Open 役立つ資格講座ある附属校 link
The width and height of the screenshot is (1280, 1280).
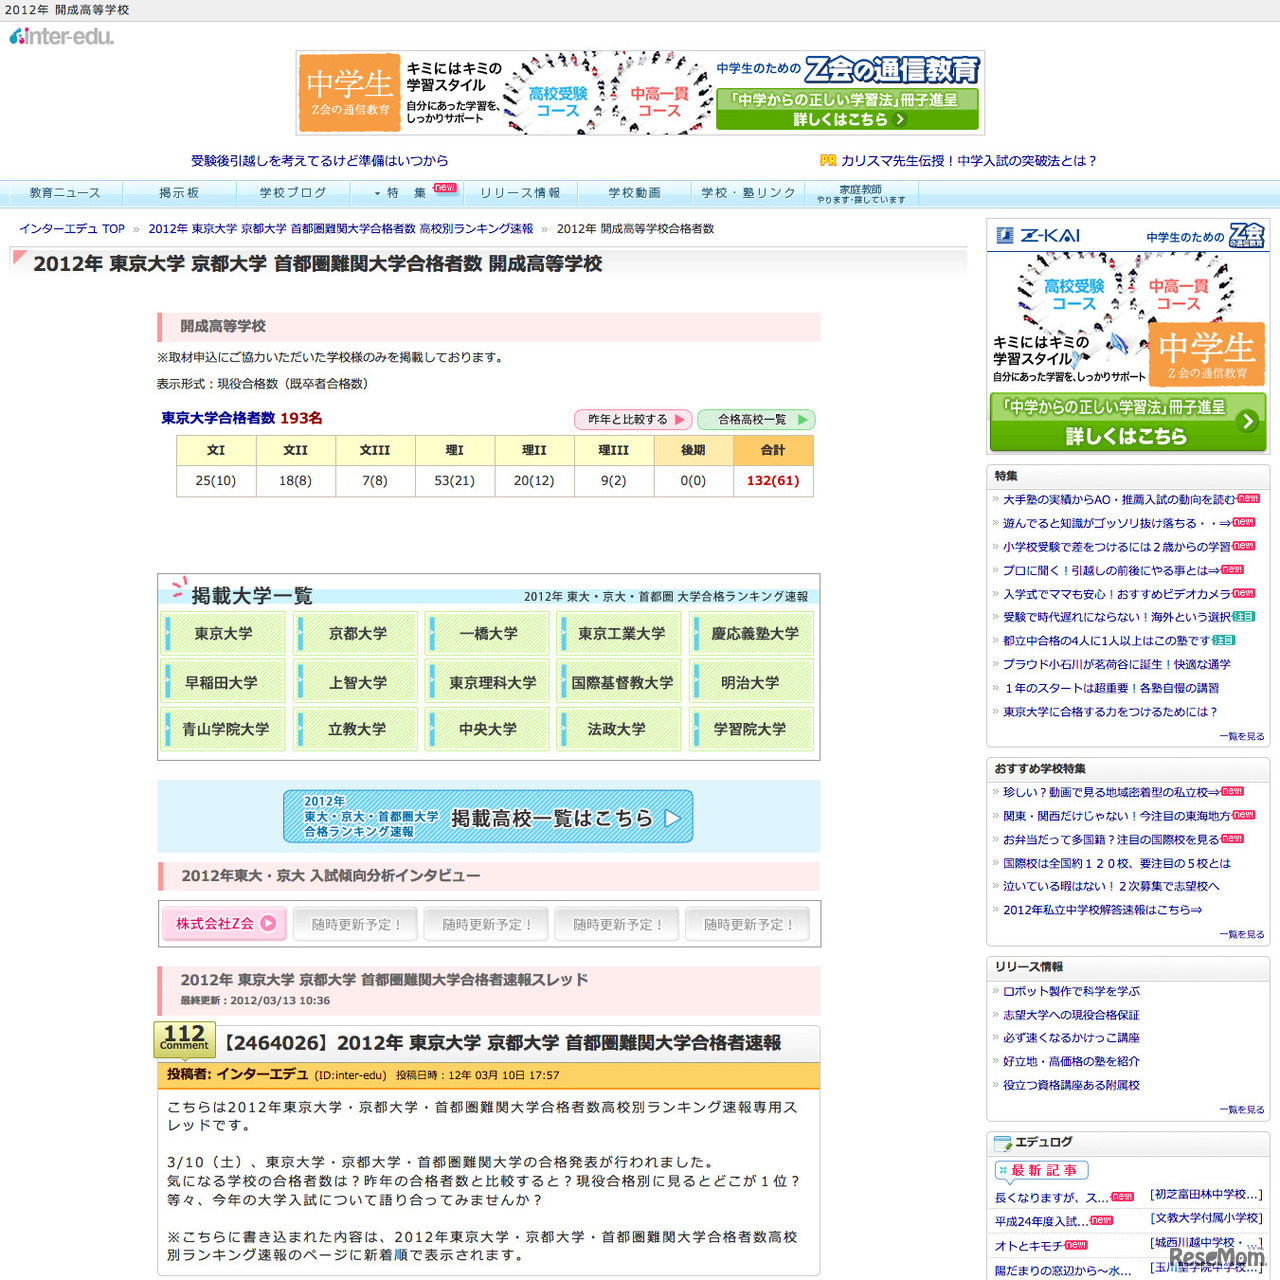pos(1071,1085)
